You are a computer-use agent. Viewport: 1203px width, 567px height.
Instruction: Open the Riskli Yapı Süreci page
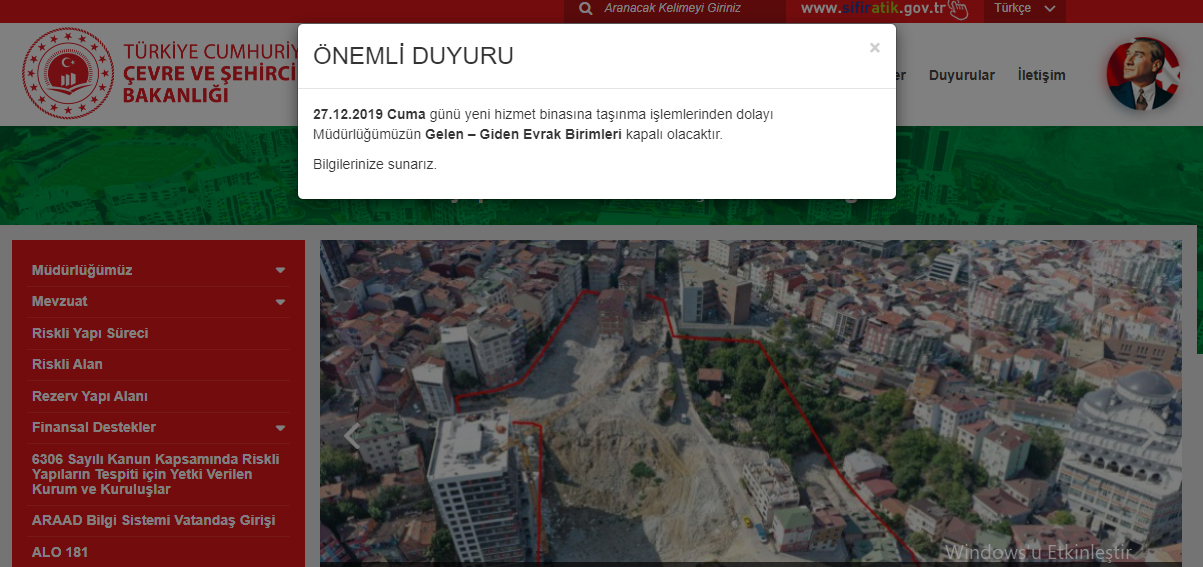pos(90,333)
